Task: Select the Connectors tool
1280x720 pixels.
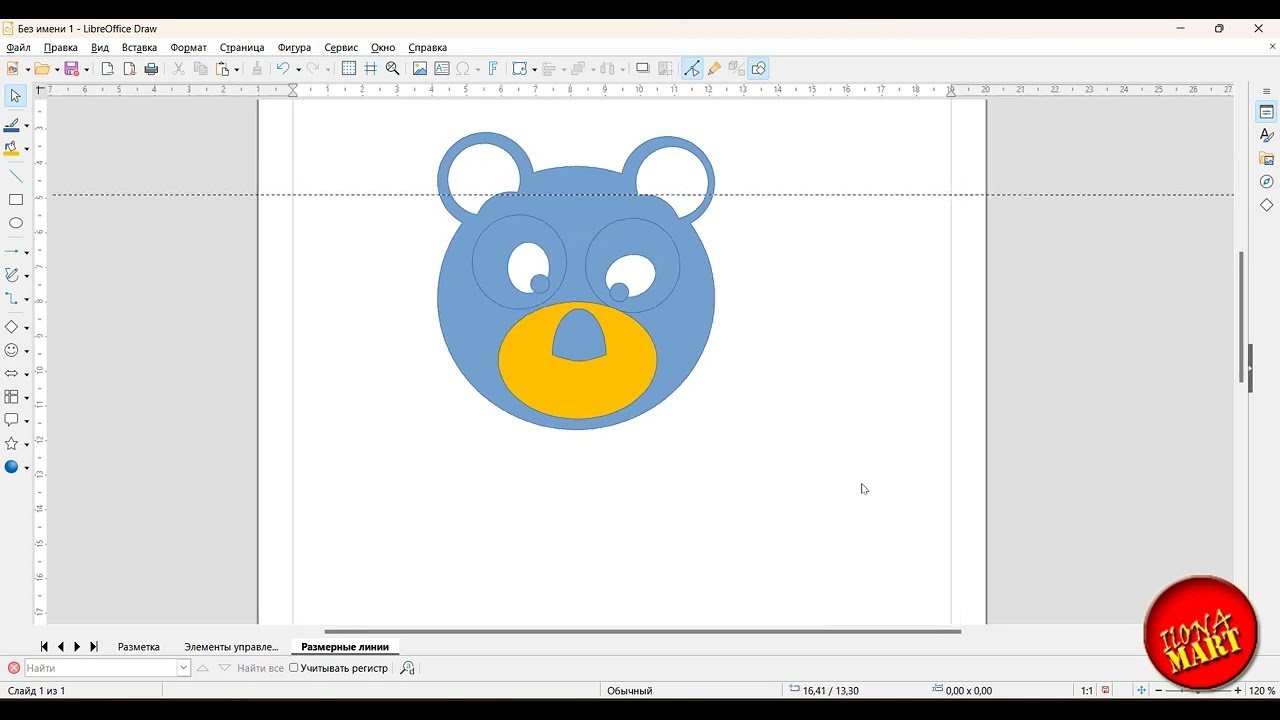Action: pyautogui.click(x=12, y=298)
